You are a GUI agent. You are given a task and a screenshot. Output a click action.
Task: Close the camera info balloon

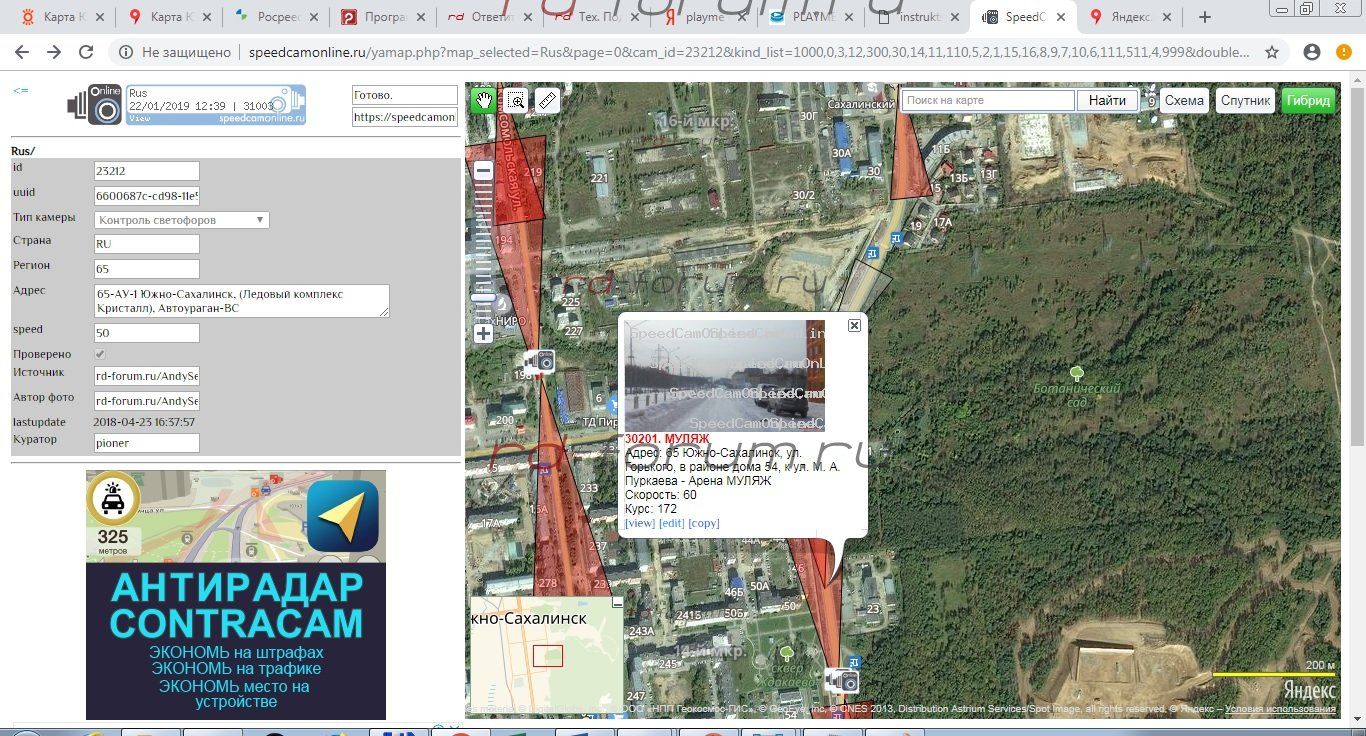point(854,325)
